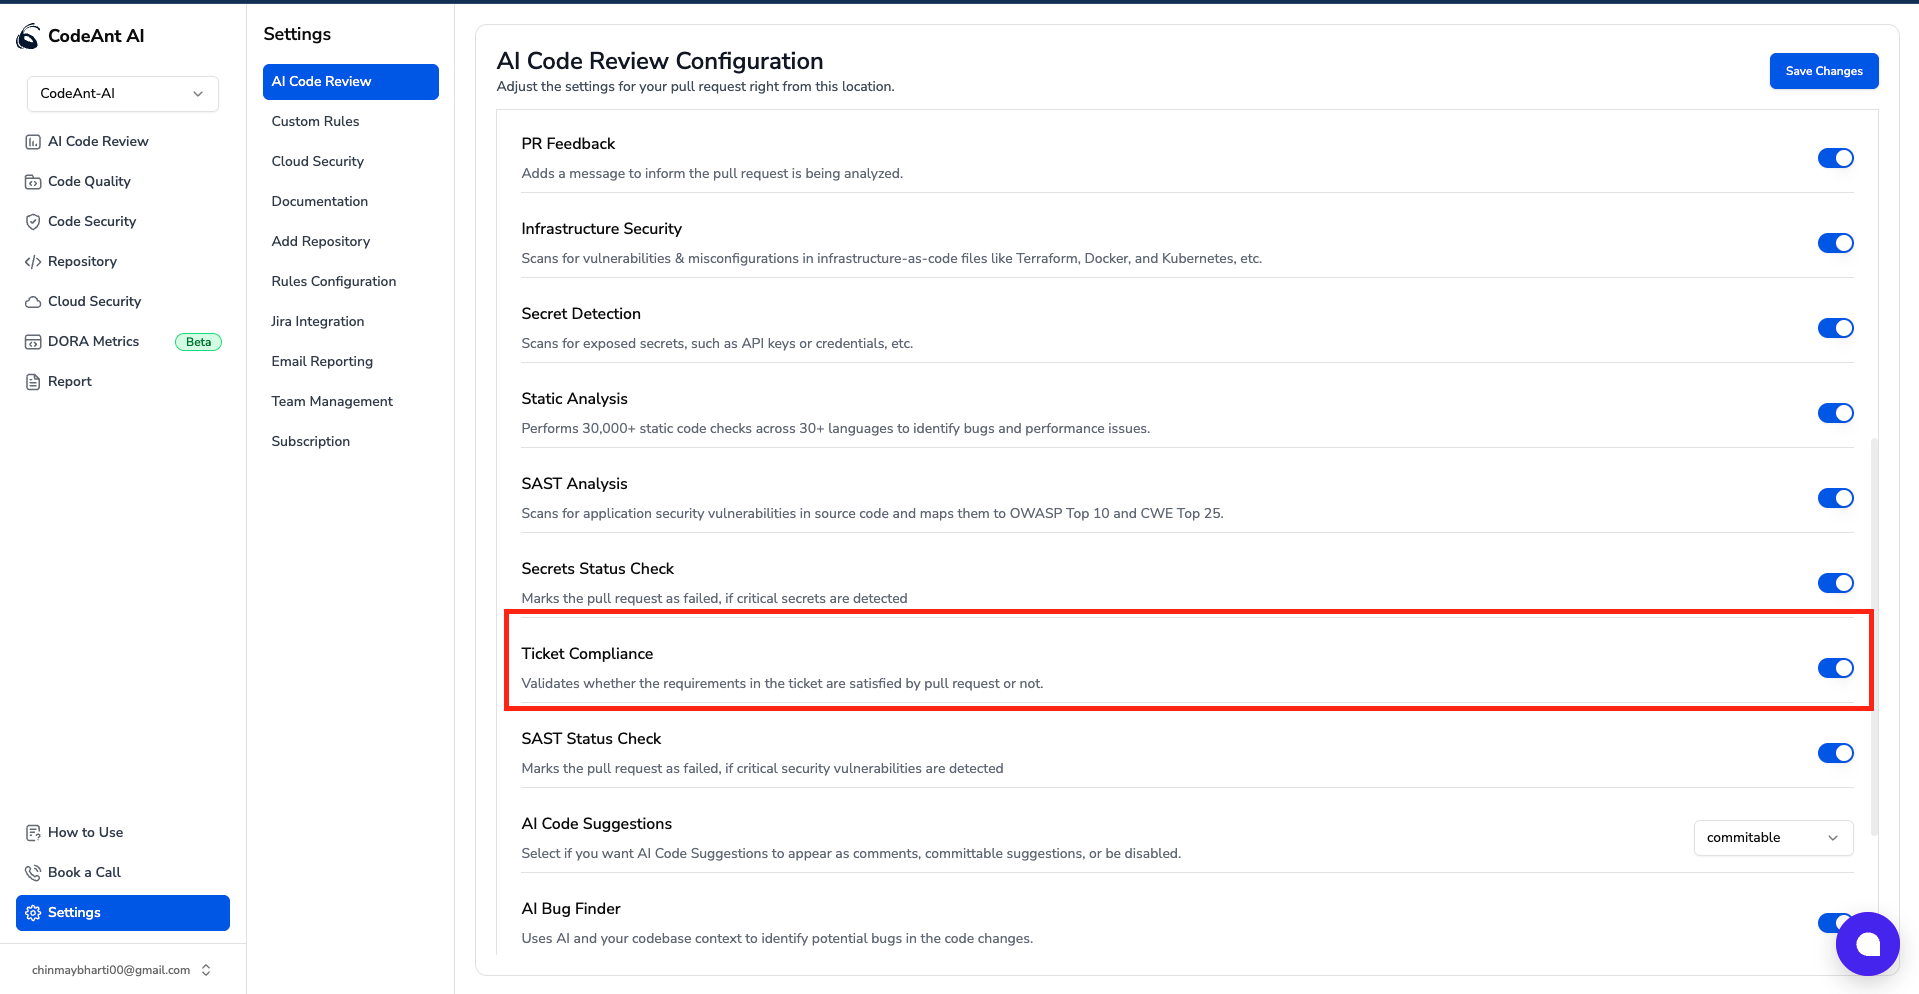Open the CodeAnt-AI organization dropdown
Viewport: 1919px width, 994px height.
(122, 94)
